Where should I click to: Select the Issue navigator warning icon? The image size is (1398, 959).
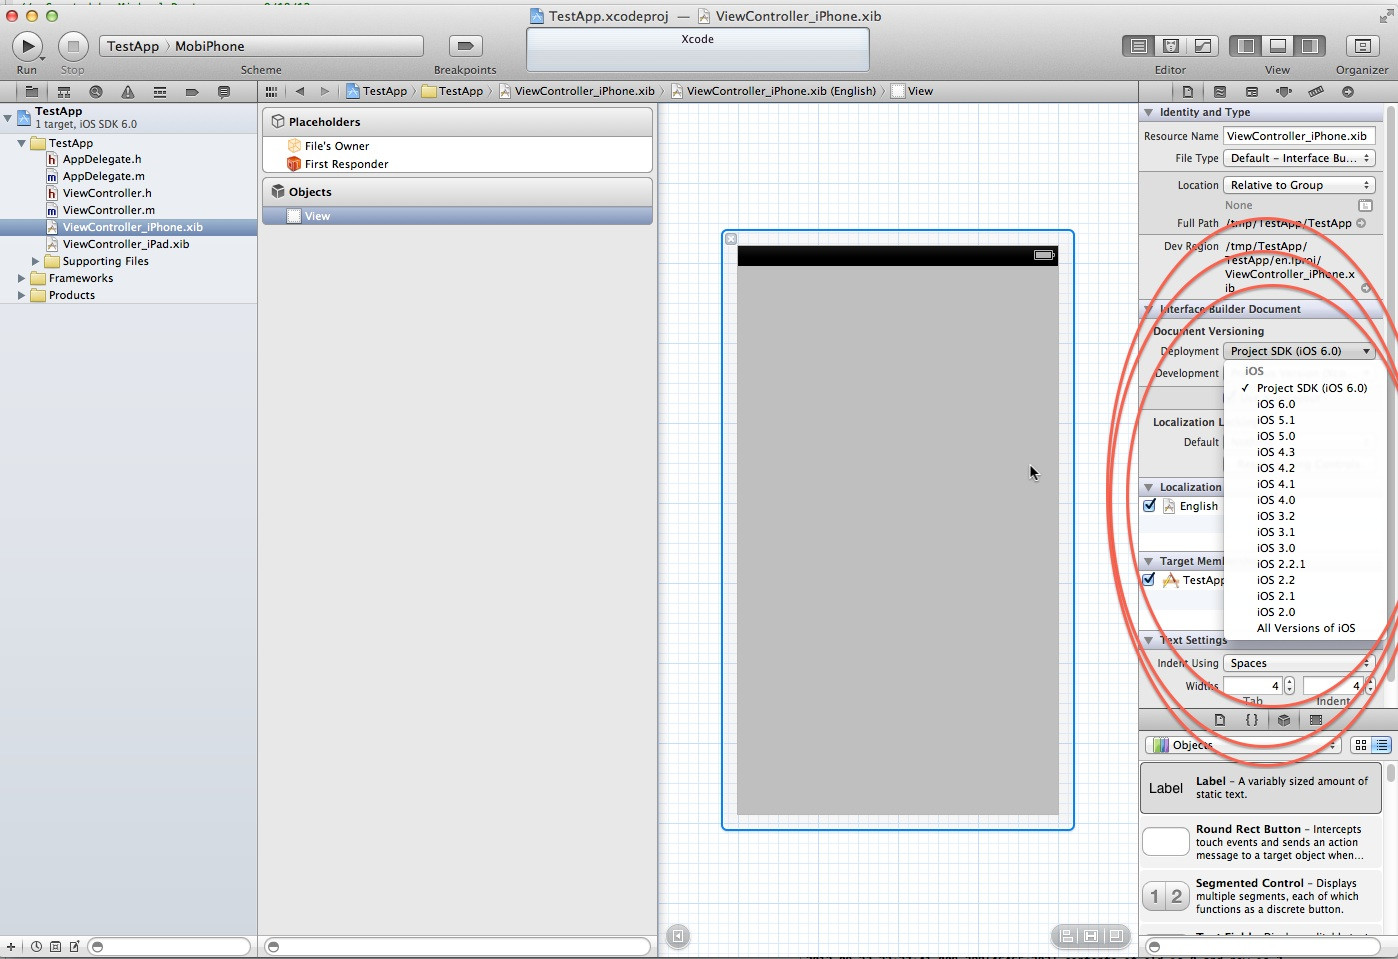[x=128, y=91]
